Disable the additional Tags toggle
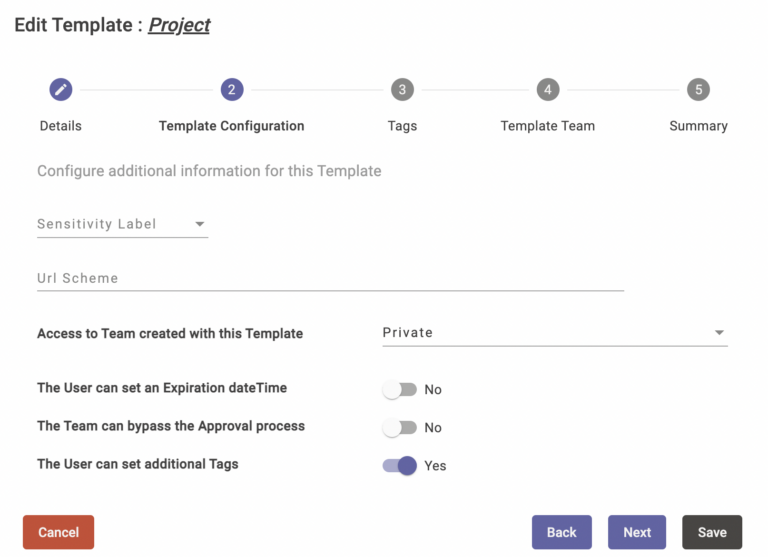The image size is (768, 557). tap(399, 465)
